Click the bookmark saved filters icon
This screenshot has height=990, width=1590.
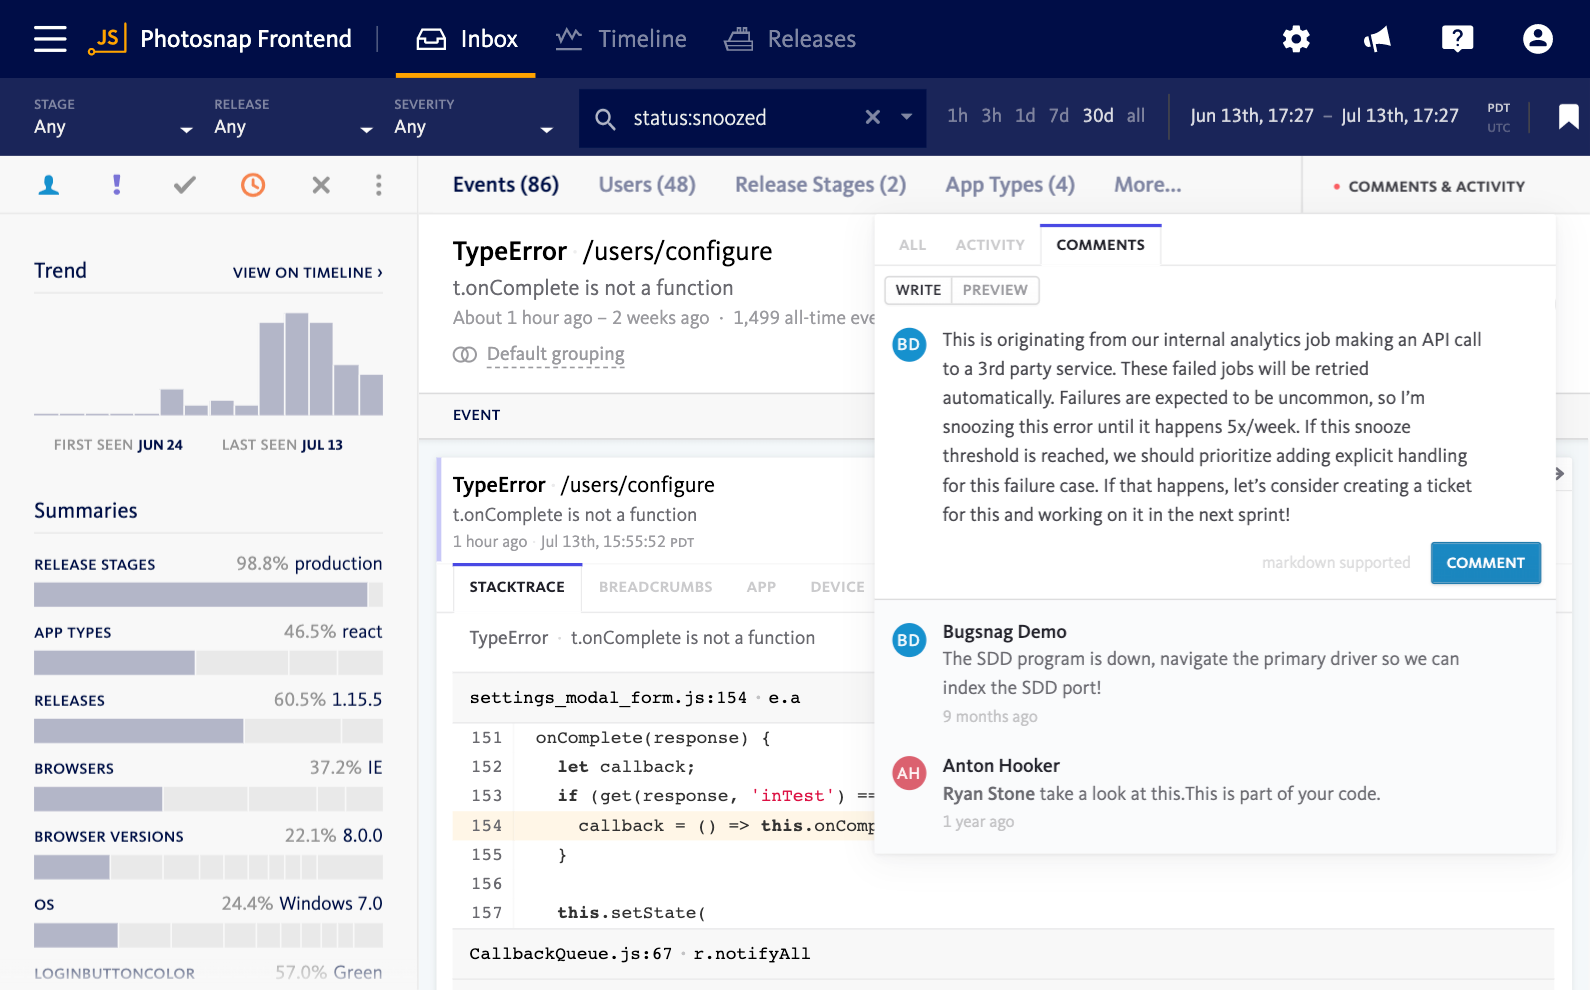coord(1568,117)
